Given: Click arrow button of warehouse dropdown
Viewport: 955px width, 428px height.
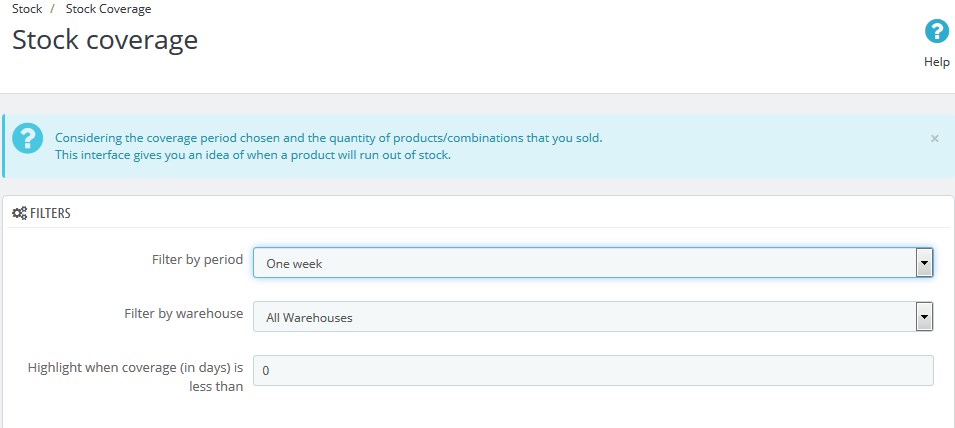Looking at the screenshot, I should tap(925, 317).
